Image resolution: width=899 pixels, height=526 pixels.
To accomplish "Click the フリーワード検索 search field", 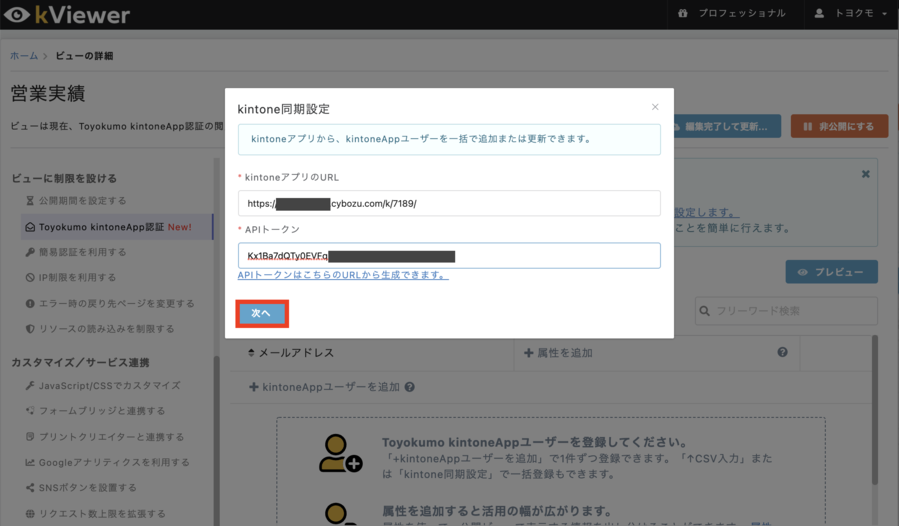I will tap(786, 311).
